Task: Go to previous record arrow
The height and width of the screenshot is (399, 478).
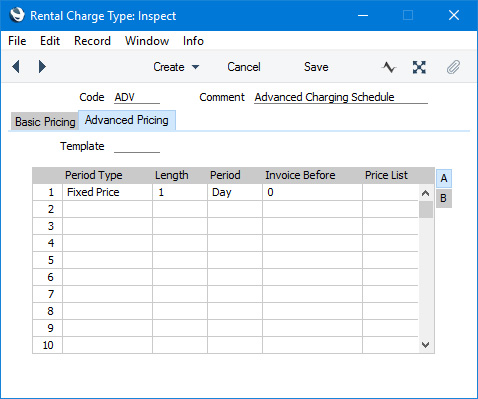Action: 16,67
